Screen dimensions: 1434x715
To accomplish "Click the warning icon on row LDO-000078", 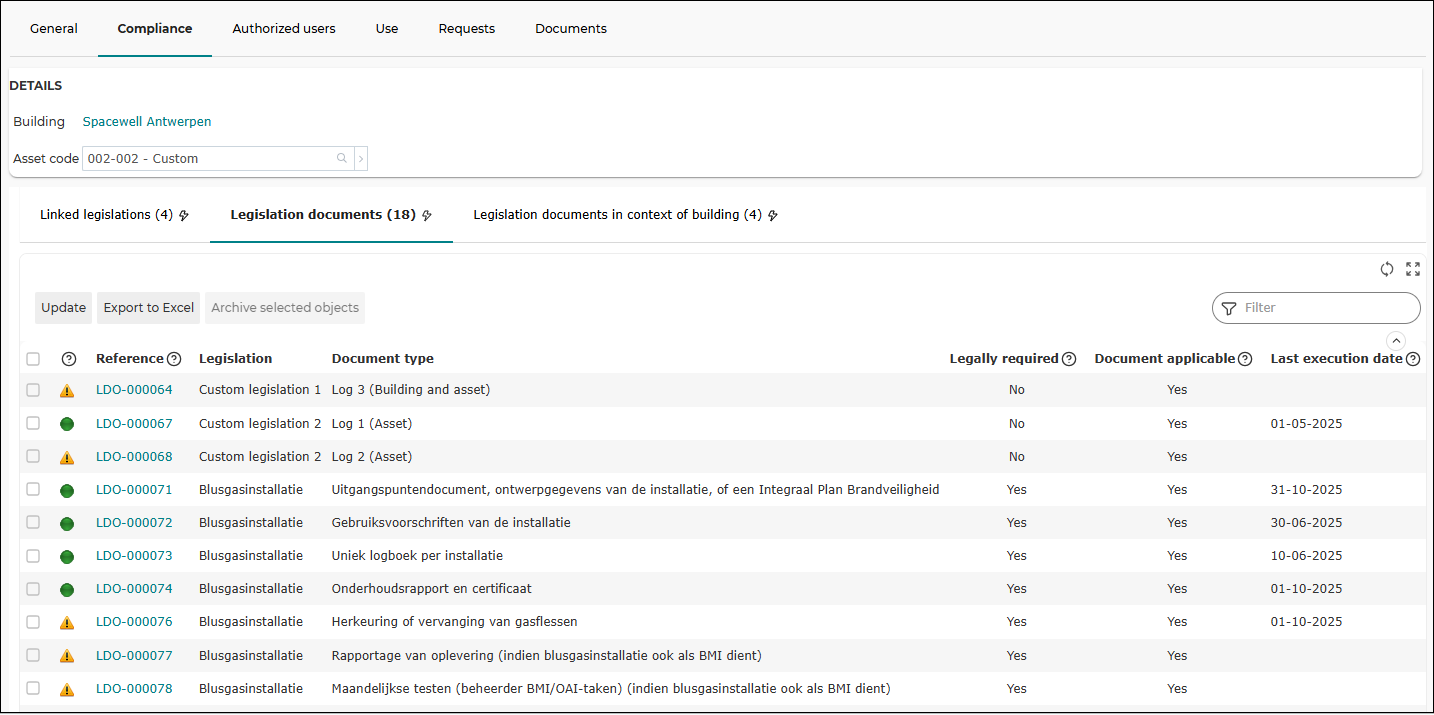I will (x=67, y=689).
